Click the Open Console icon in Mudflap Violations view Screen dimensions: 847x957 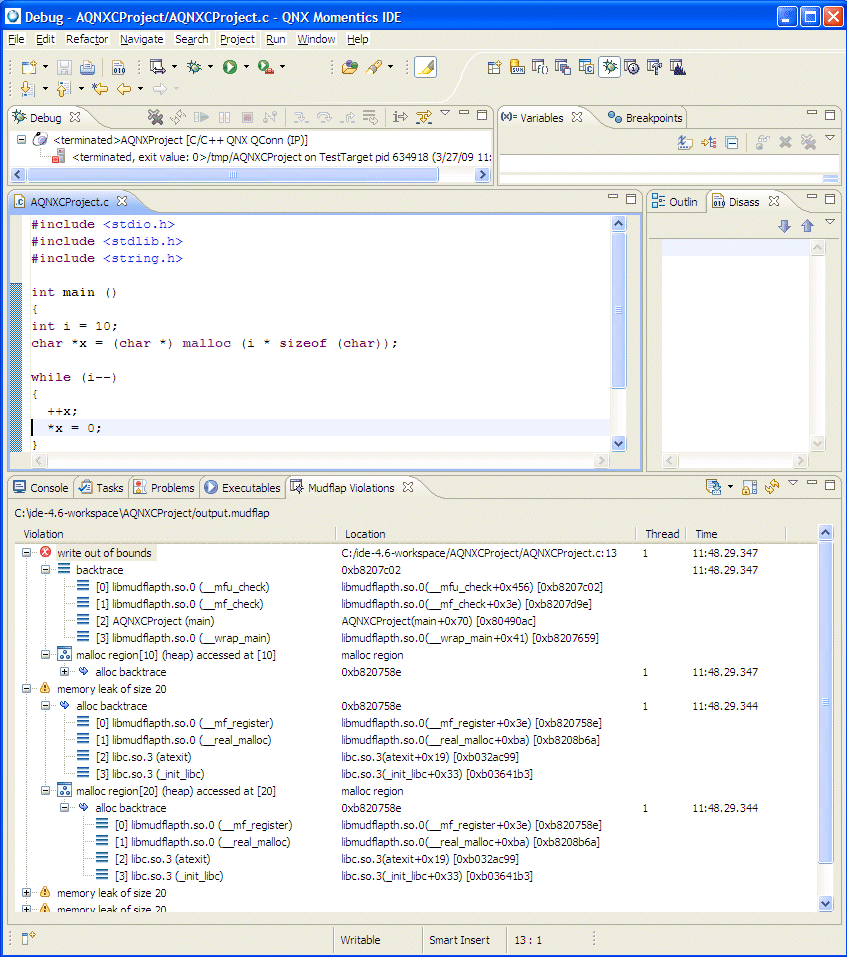712,487
